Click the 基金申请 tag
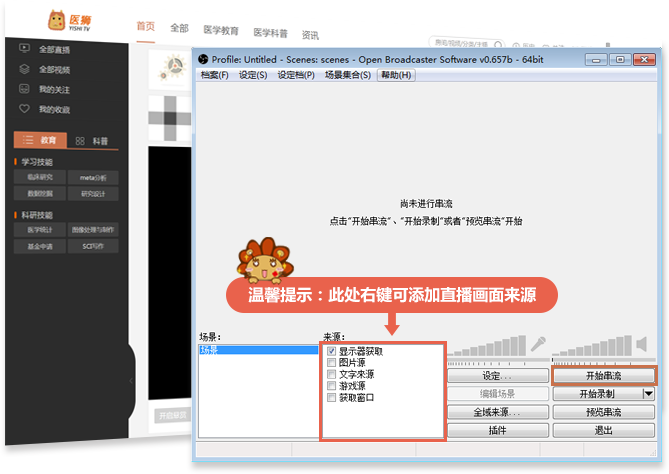669x474 pixels. (40, 246)
